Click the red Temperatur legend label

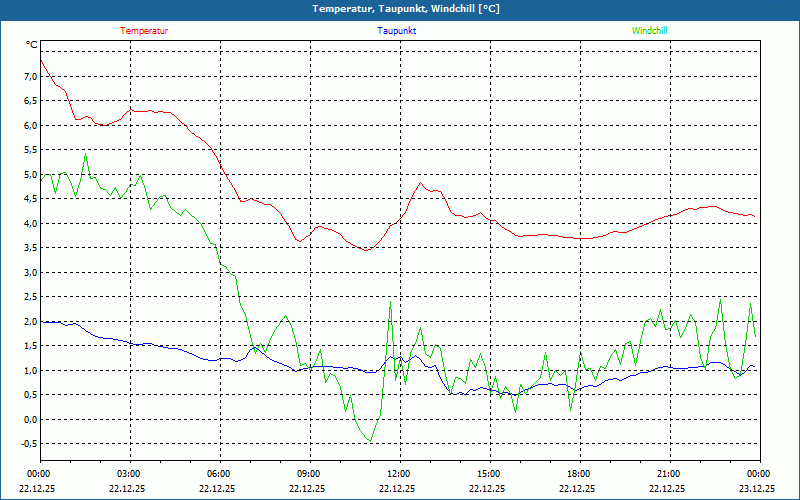pyautogui.click(x=144, y=31)
